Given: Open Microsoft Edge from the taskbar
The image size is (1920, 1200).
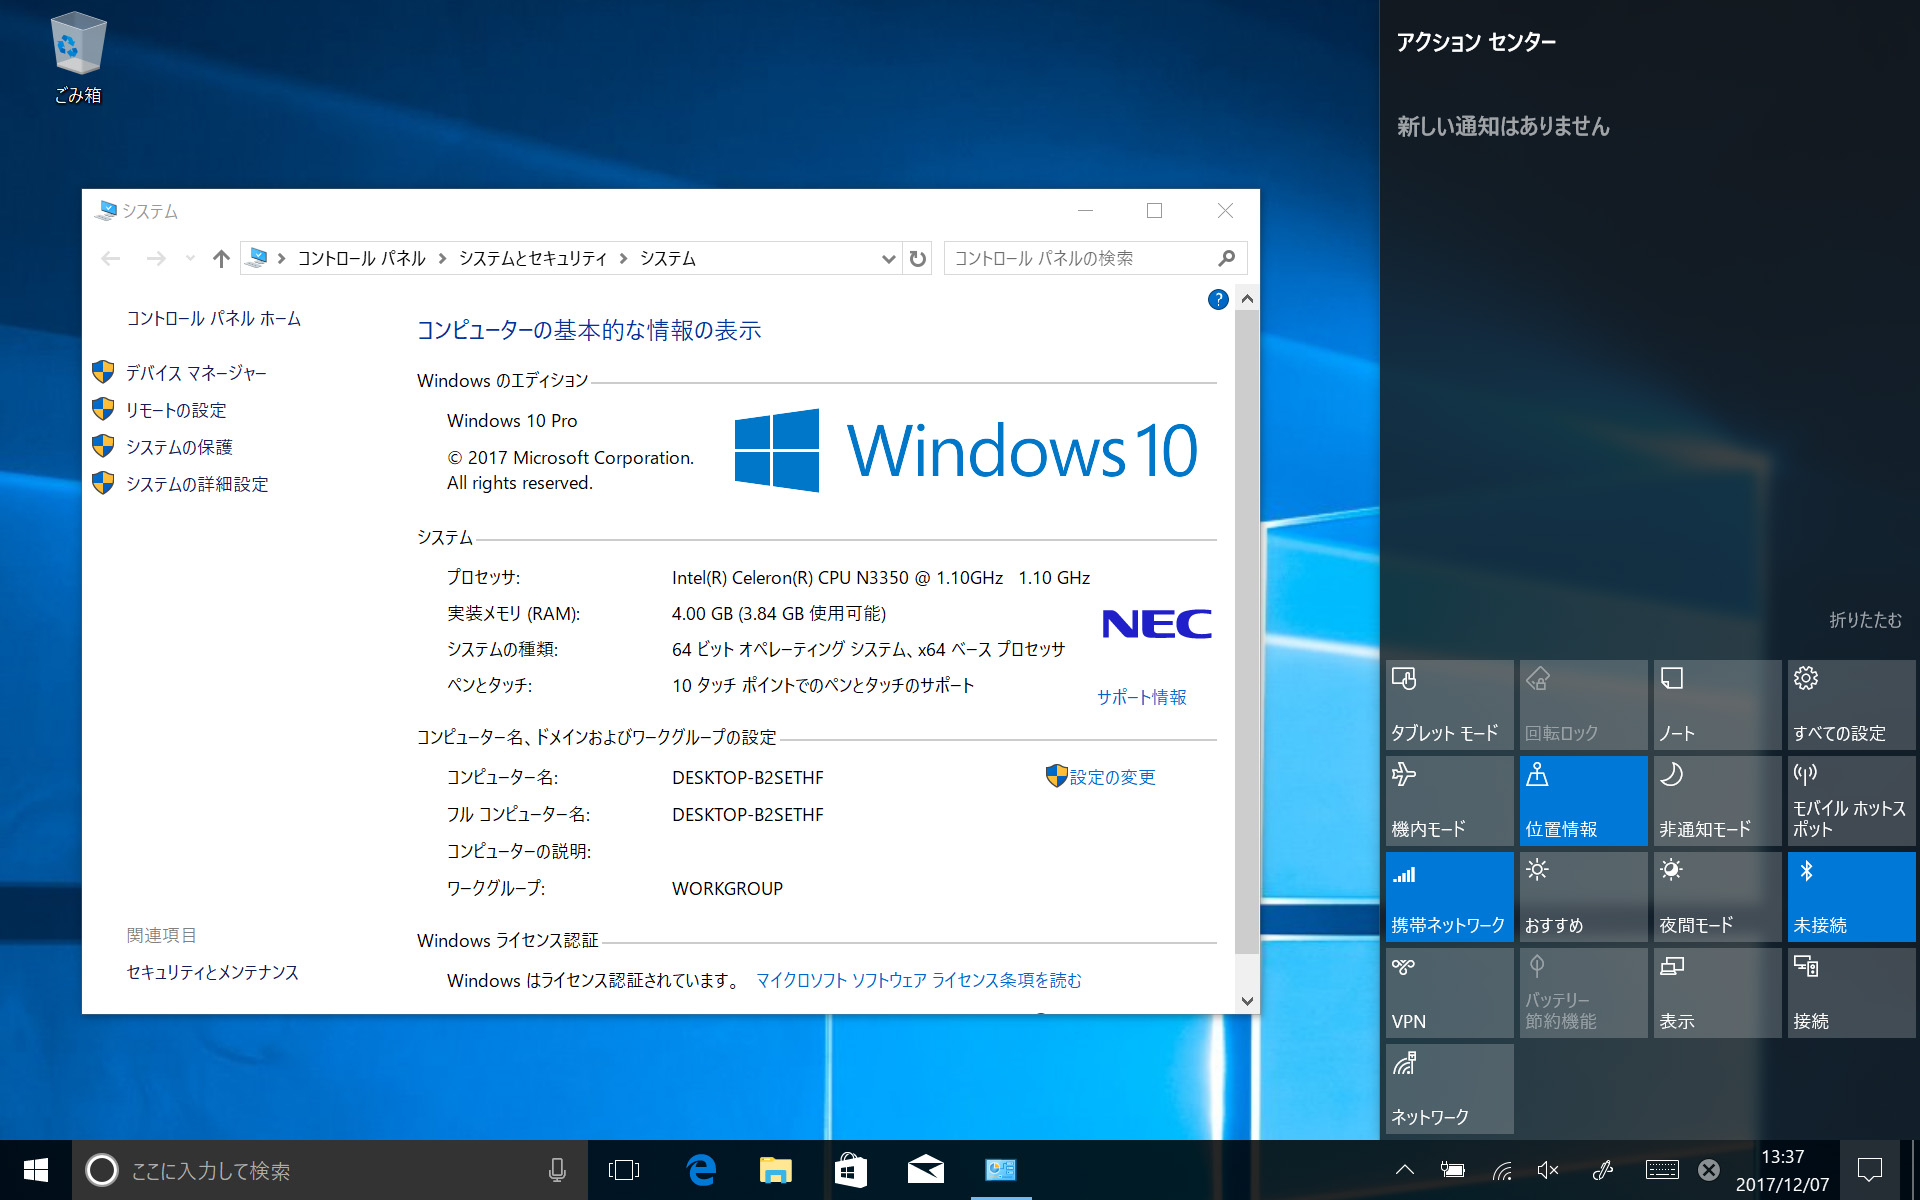Looking at the screenshot, I should [x=701, y=1170].
